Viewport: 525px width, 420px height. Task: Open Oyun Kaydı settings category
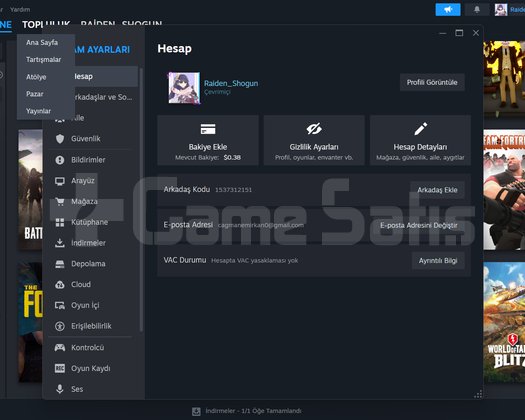click(x=90, y=368)
